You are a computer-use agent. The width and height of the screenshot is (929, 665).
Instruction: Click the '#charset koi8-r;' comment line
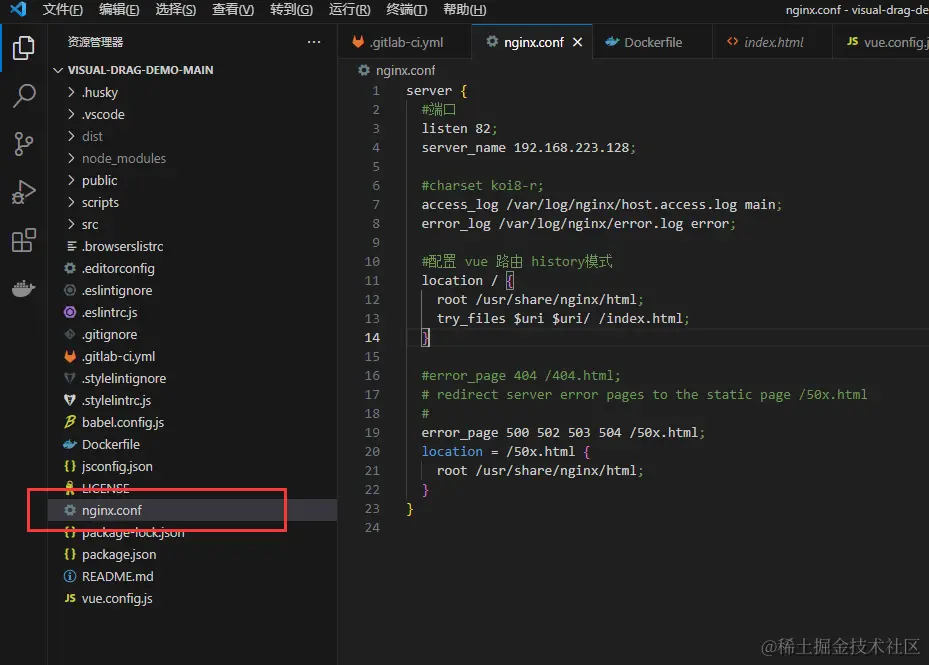coord(482,186)
